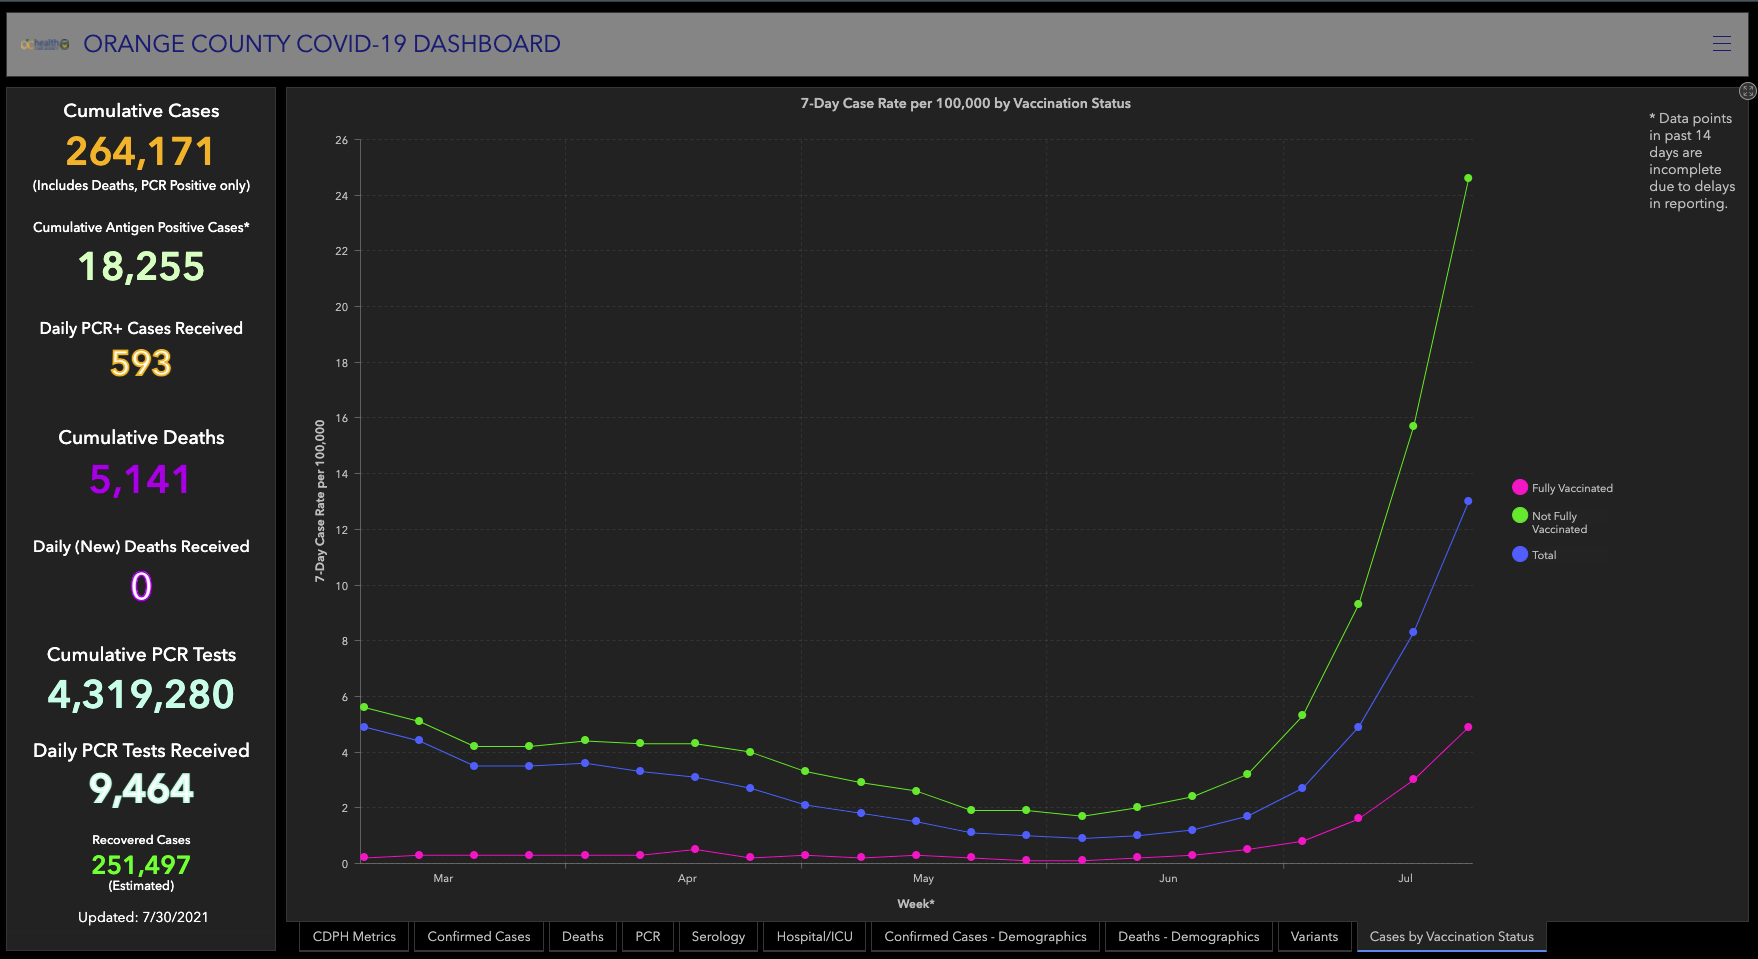Image resolution: width=1758 pixels, height=959 pixels.
Task: Click the Mar label on x-axis
Action: point(443,878)
